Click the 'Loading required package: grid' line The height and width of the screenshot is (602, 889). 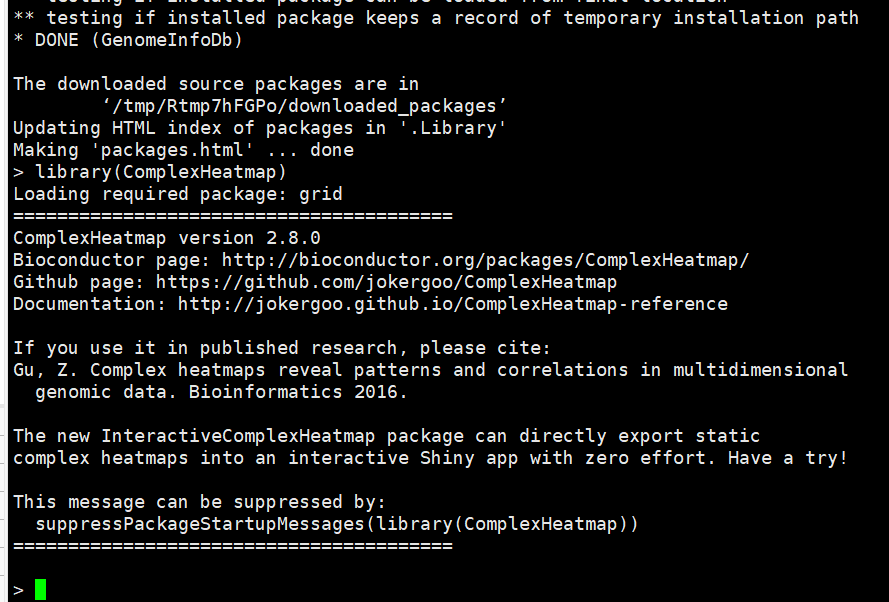point(177,194)
